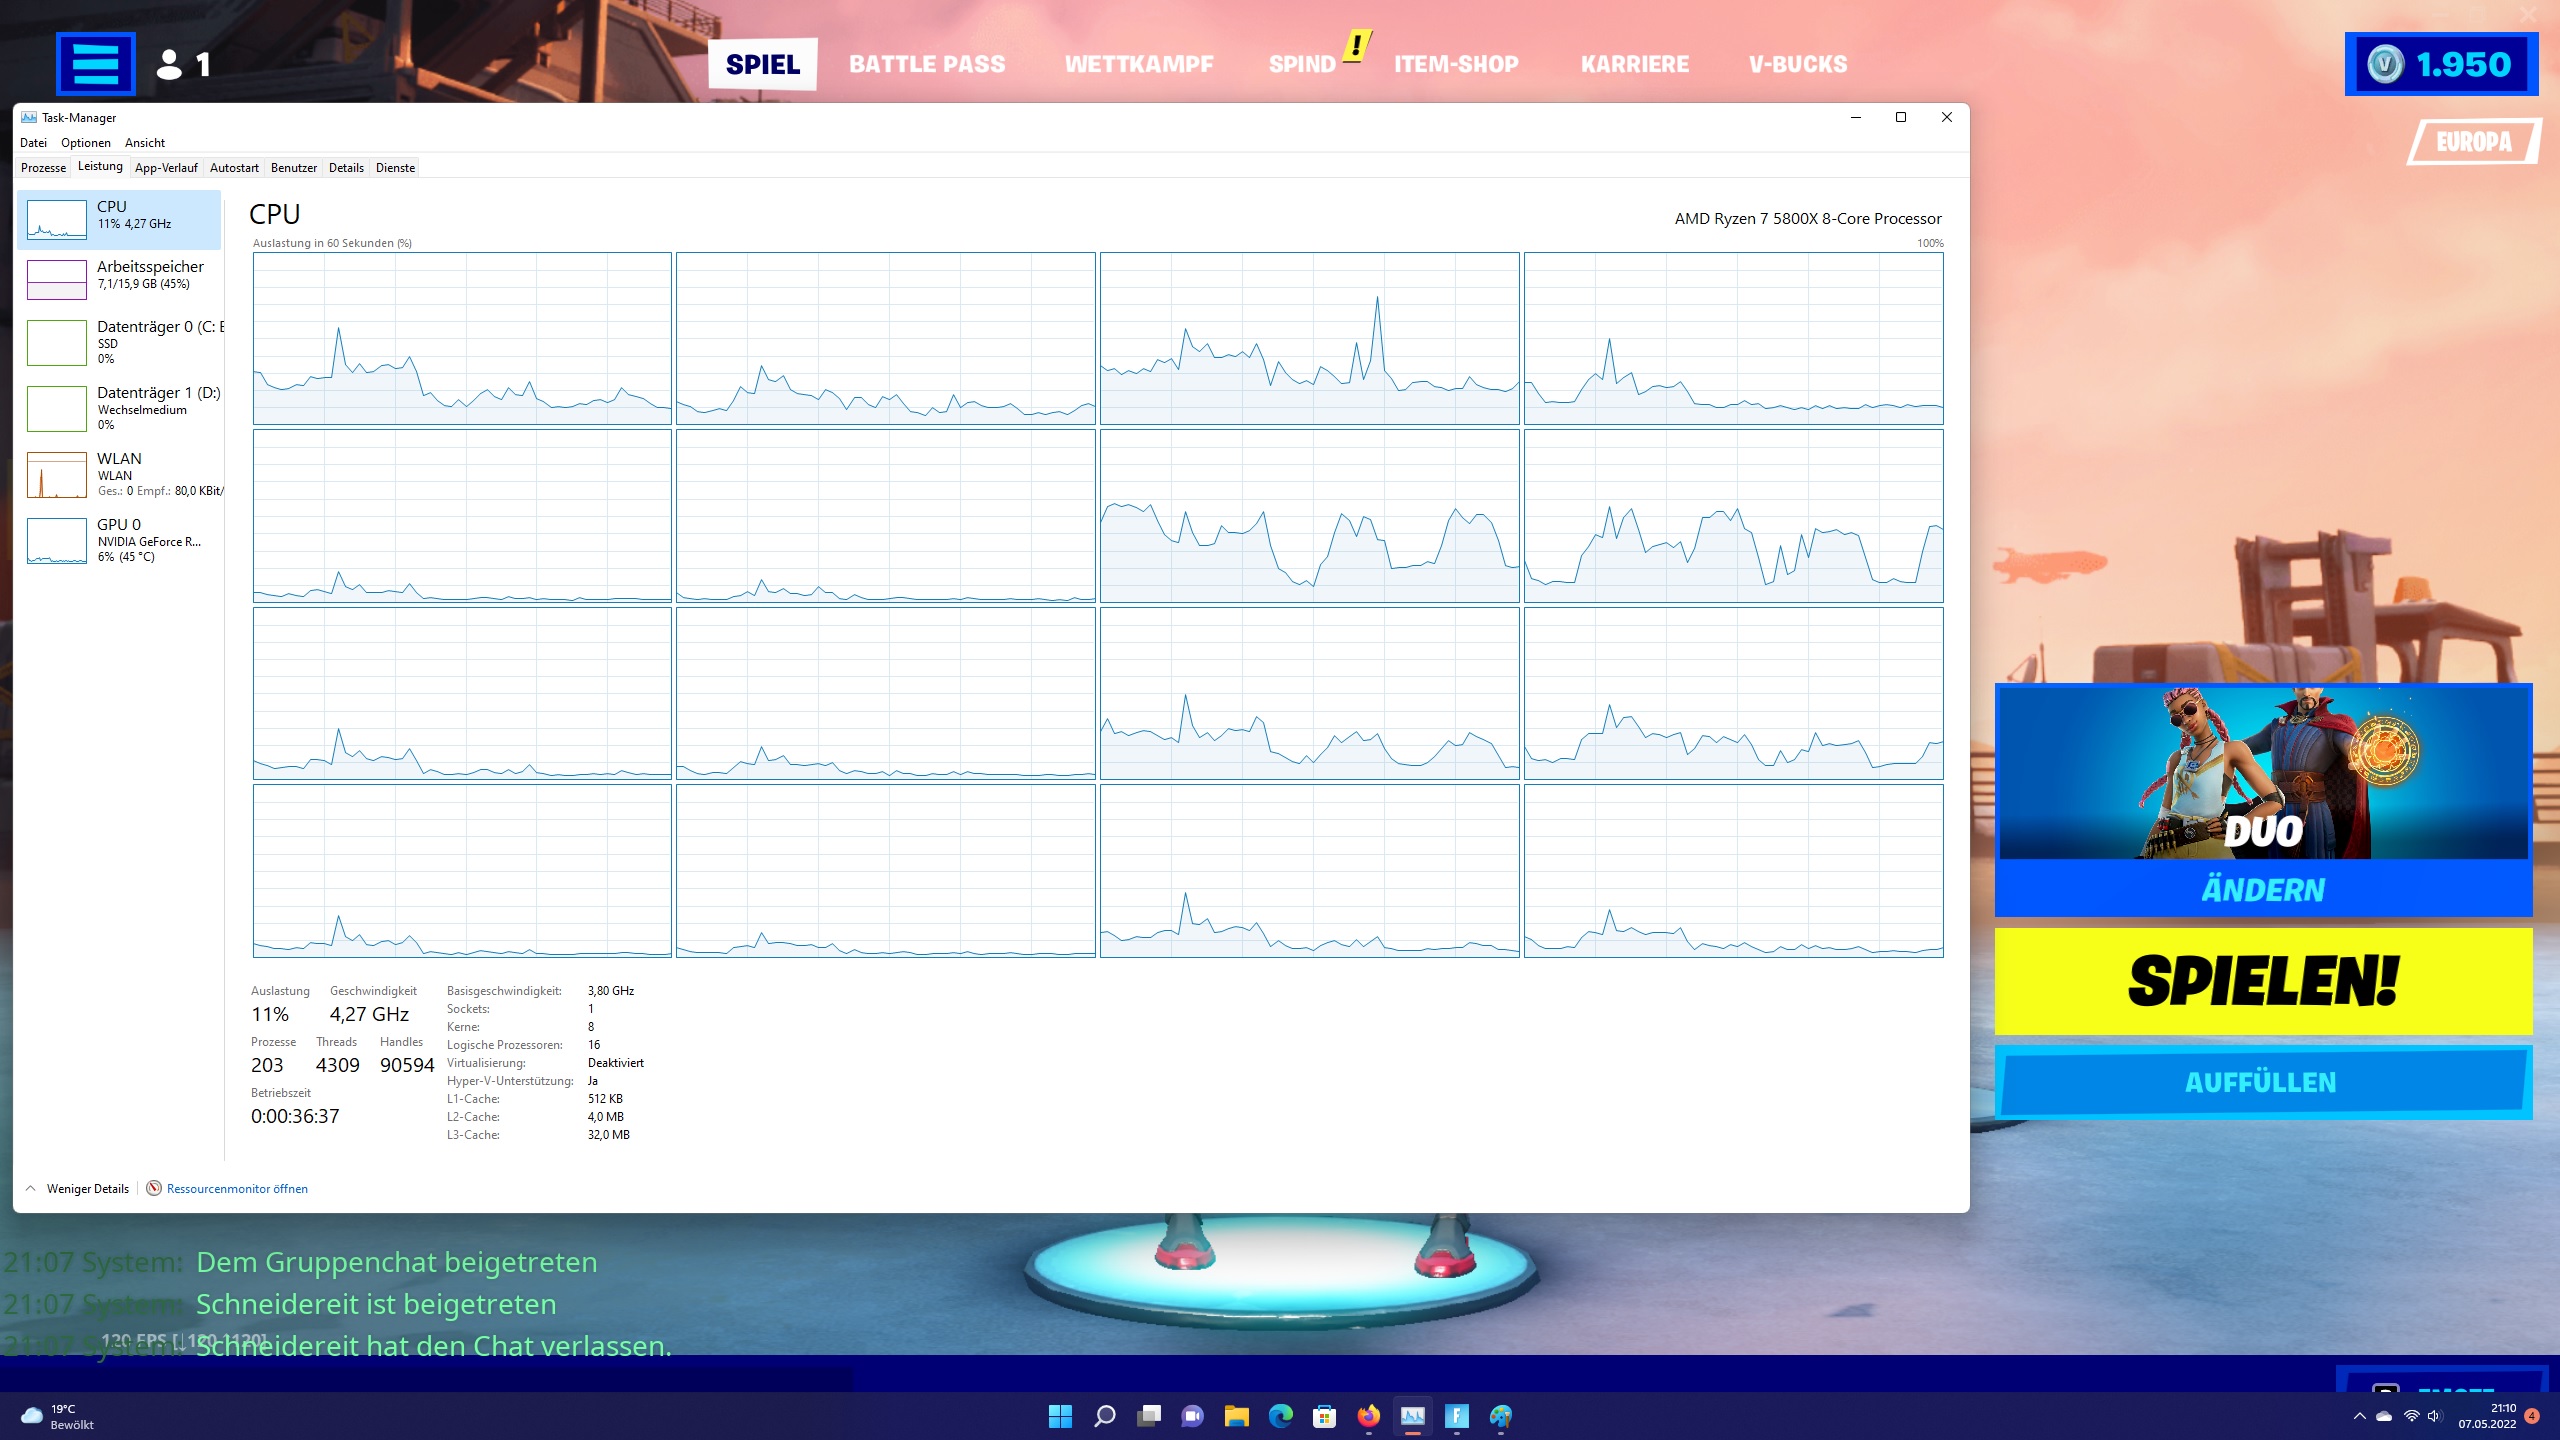This screenshot has height=1440, width=2560.
Task: Click the party members icon
Action: 170,65
